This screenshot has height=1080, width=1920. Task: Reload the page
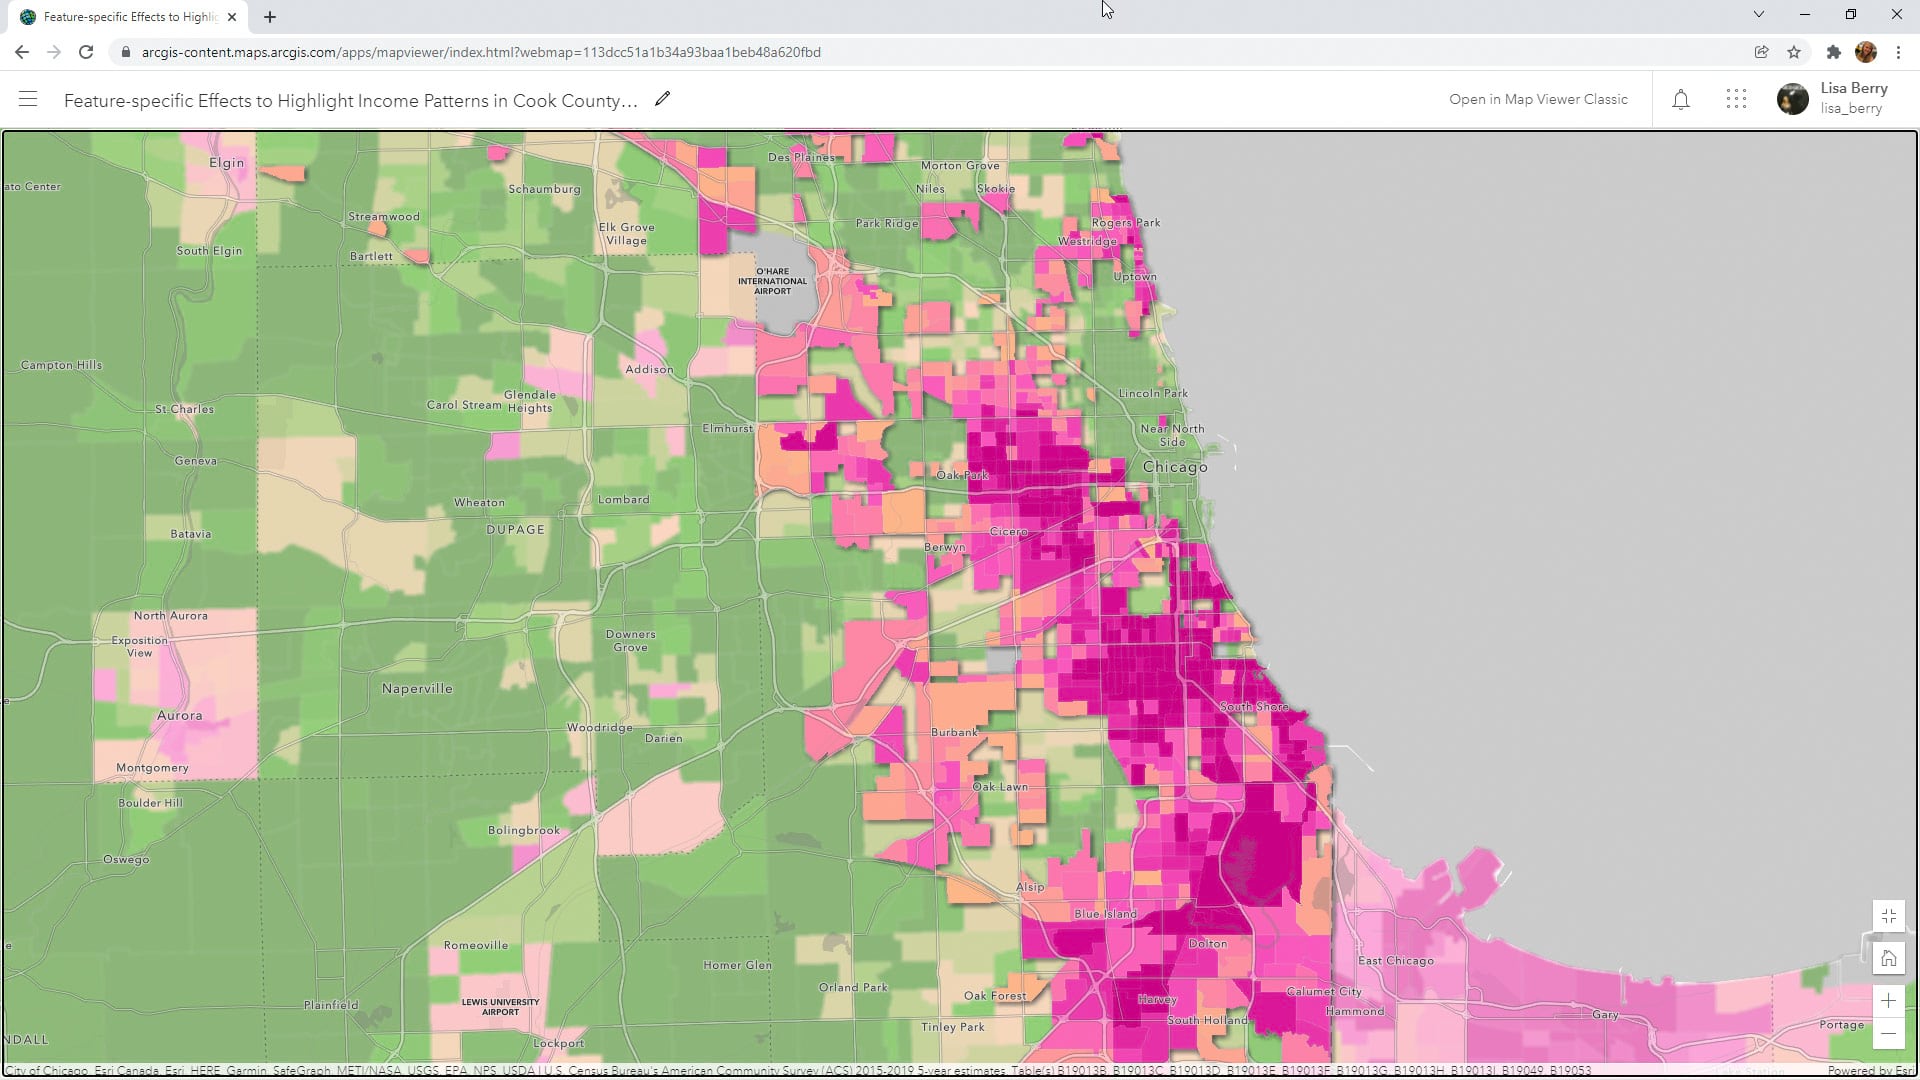[86, 52]
